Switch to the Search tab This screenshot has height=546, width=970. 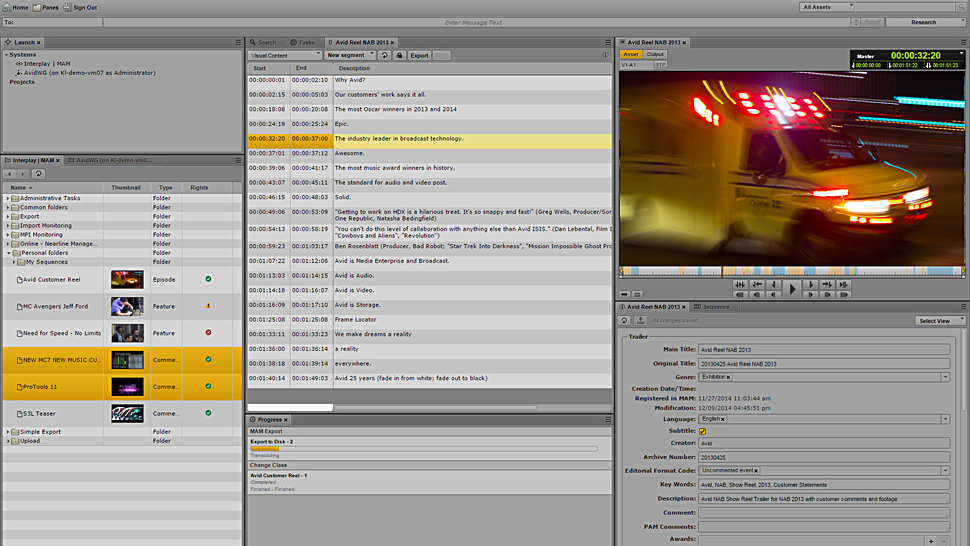point(263,43)
